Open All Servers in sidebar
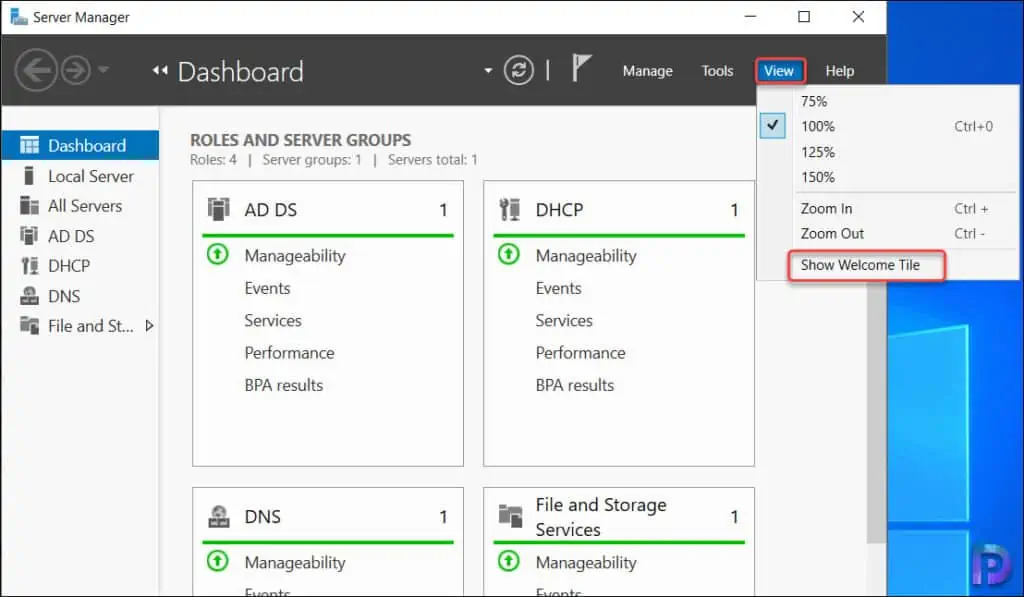The height and width of the screenshot is (597, 1024). [80, 206]
